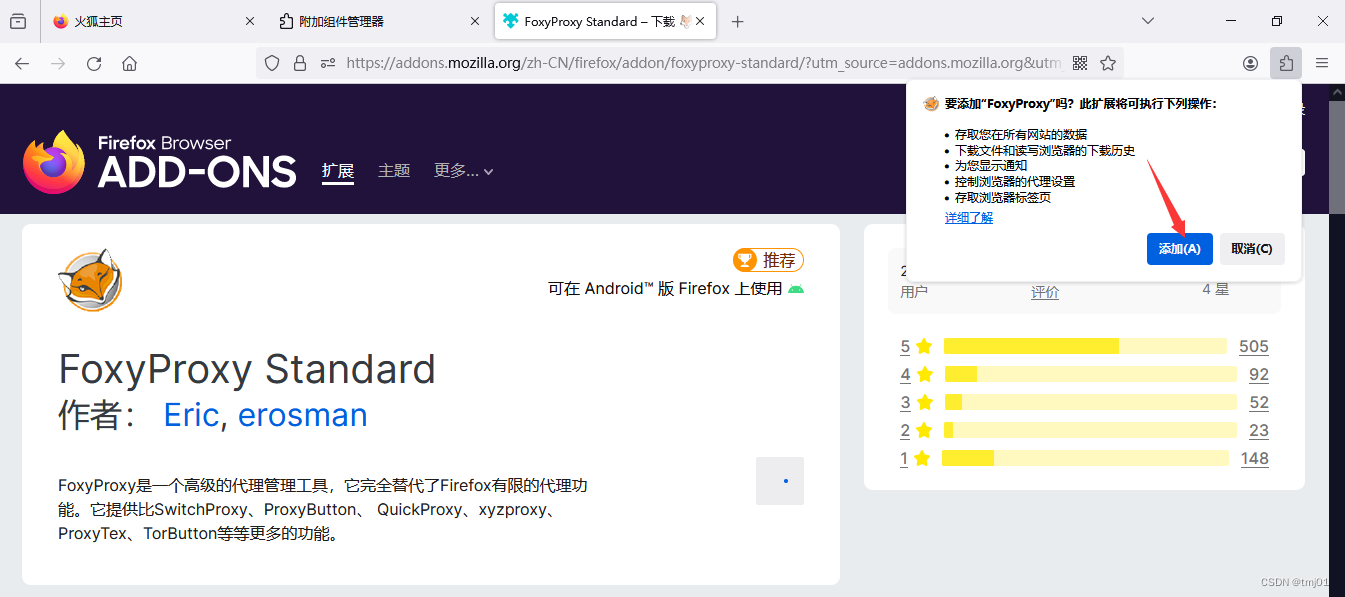Click the FoxyProxy Standard title text
The width and height of the screenshot is (1345, 597).
pos(247,369)
